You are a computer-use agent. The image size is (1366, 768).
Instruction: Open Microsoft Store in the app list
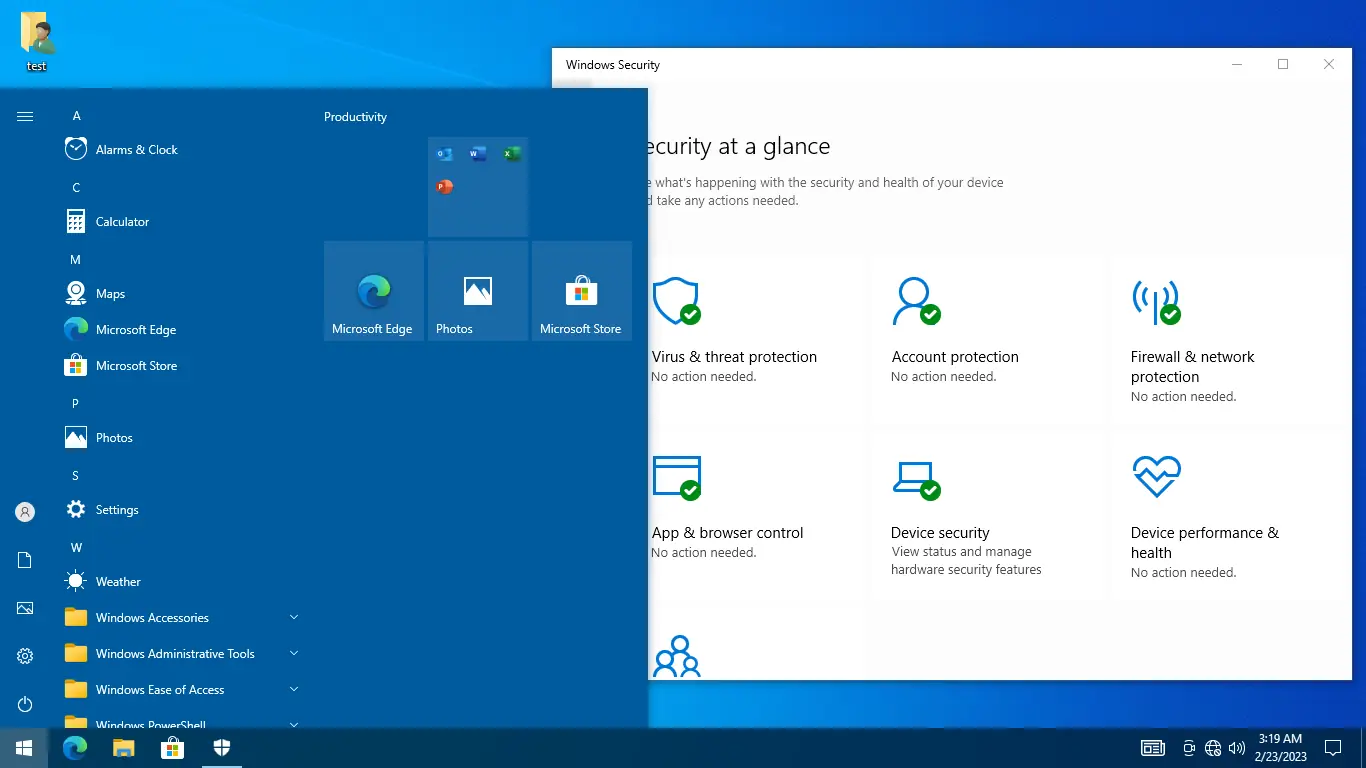(183, 366)
